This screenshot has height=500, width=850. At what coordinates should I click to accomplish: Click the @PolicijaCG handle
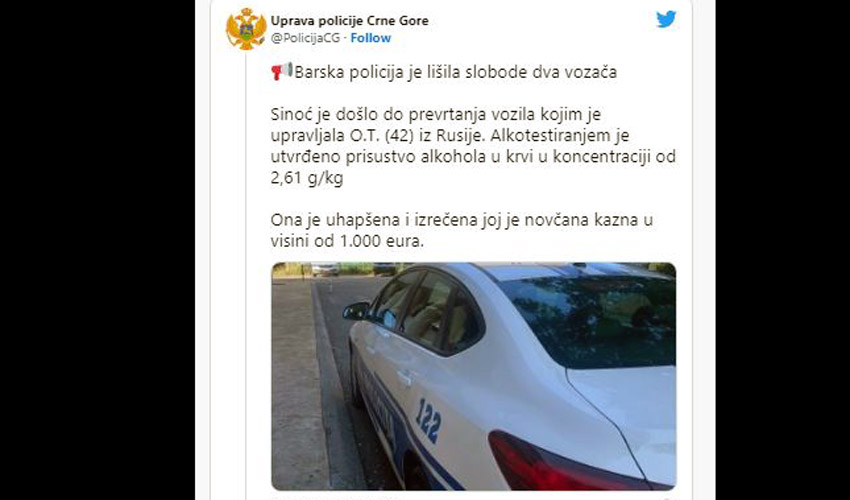(306, 38)
